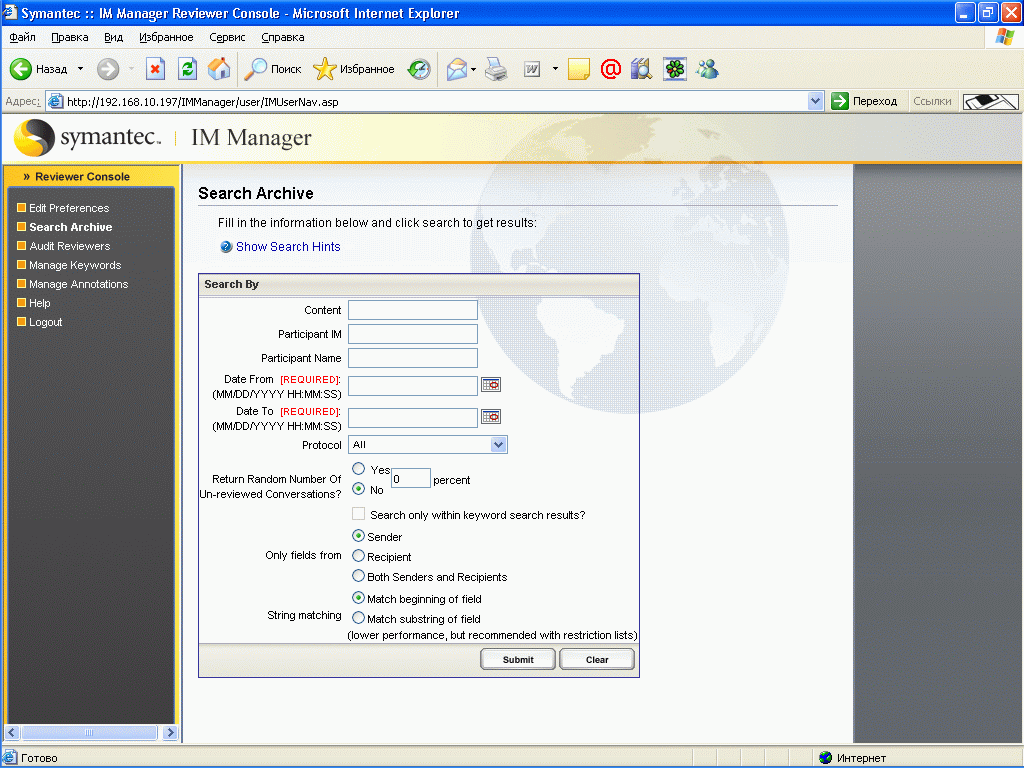Click sidebar scroll right arrow

pos(170,733)
